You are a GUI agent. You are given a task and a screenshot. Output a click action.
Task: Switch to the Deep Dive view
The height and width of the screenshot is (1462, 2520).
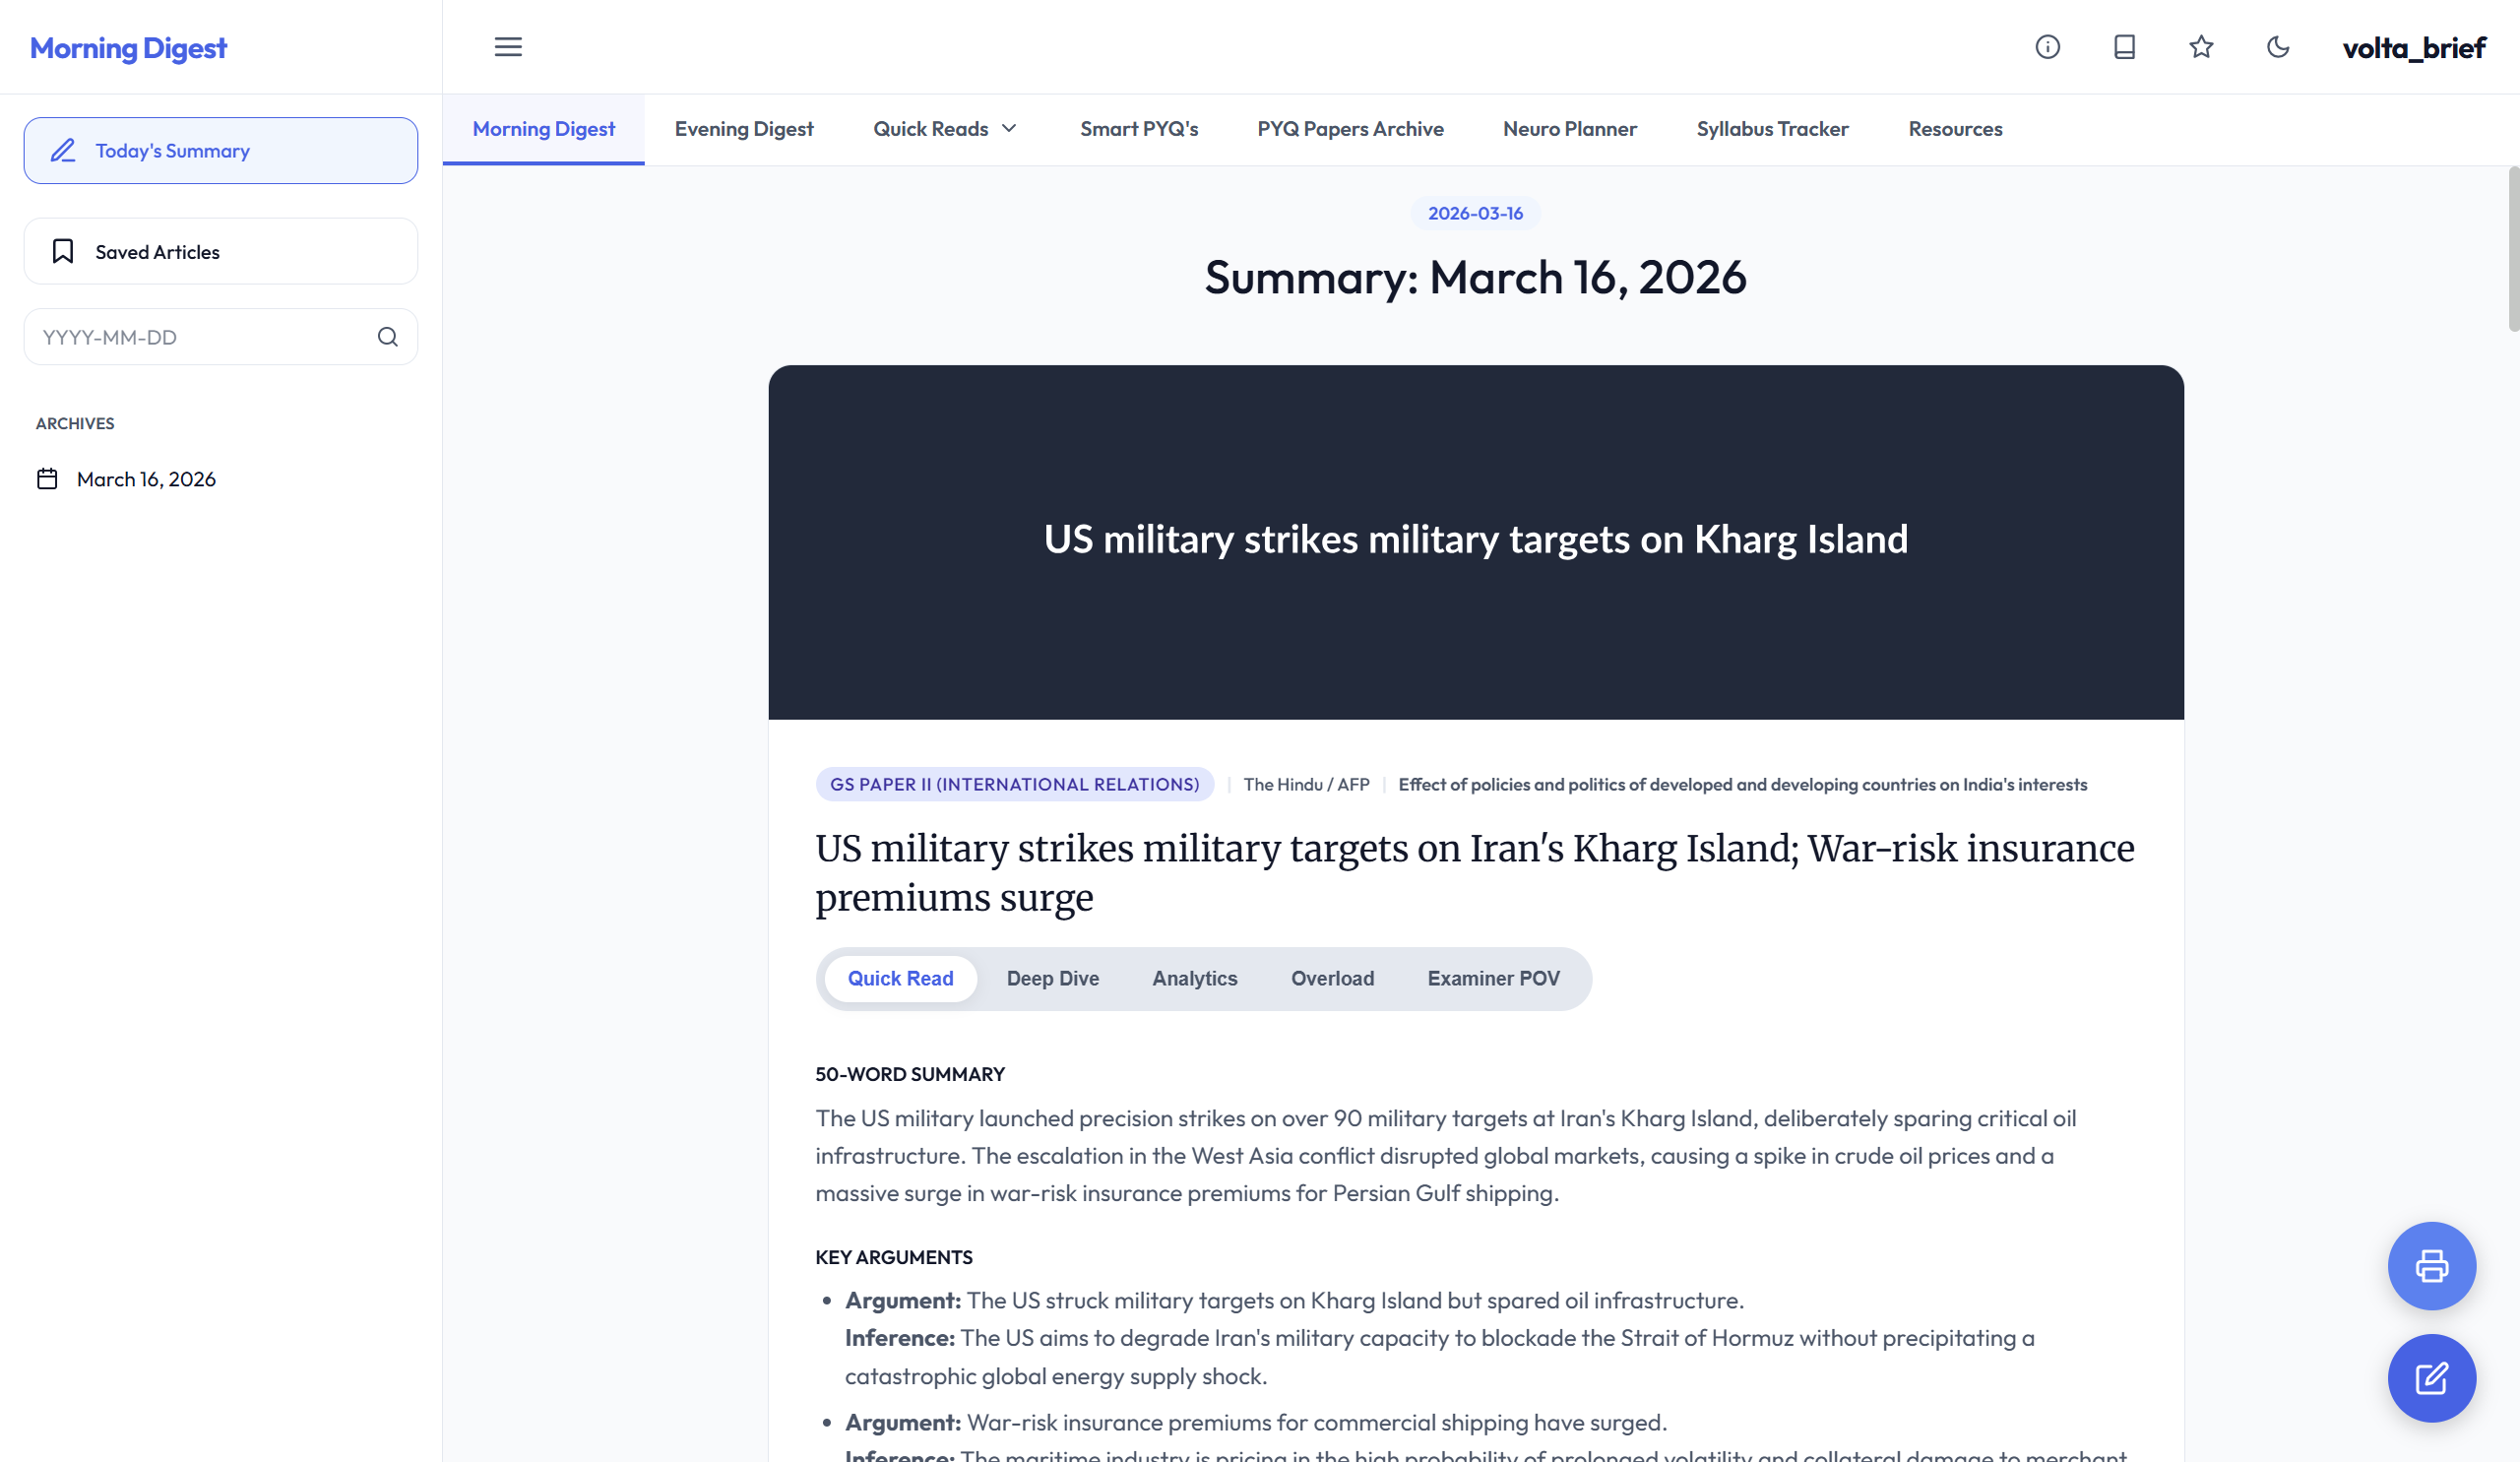click(x=1052, y=978)
